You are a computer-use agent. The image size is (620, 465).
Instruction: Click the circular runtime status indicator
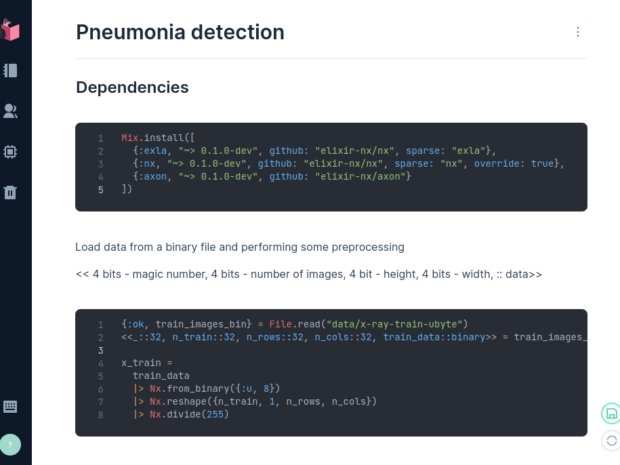tap(611, 440)
